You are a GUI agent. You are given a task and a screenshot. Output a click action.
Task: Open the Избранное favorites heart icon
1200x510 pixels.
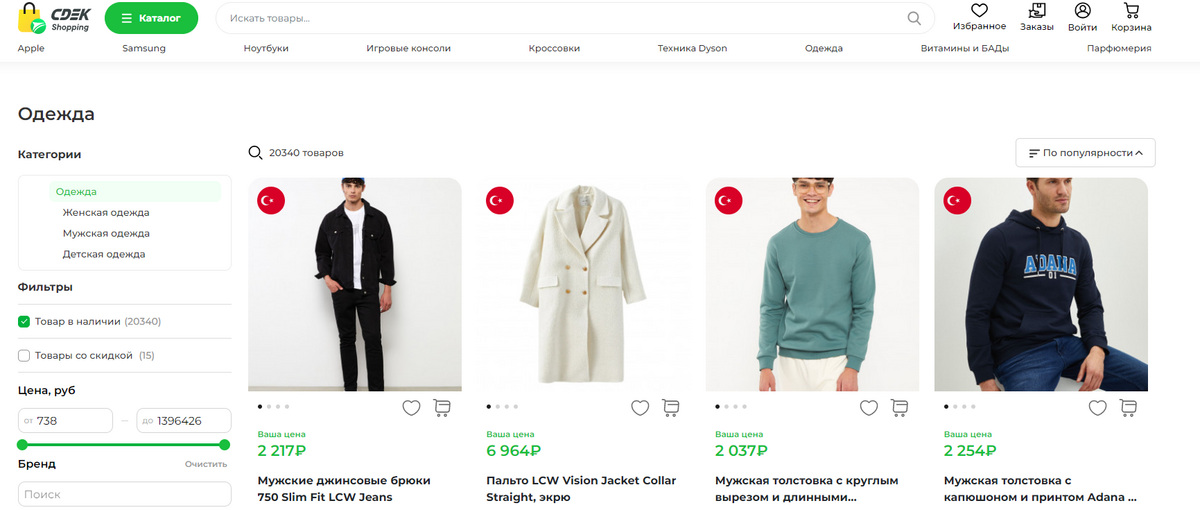(979, 11)
